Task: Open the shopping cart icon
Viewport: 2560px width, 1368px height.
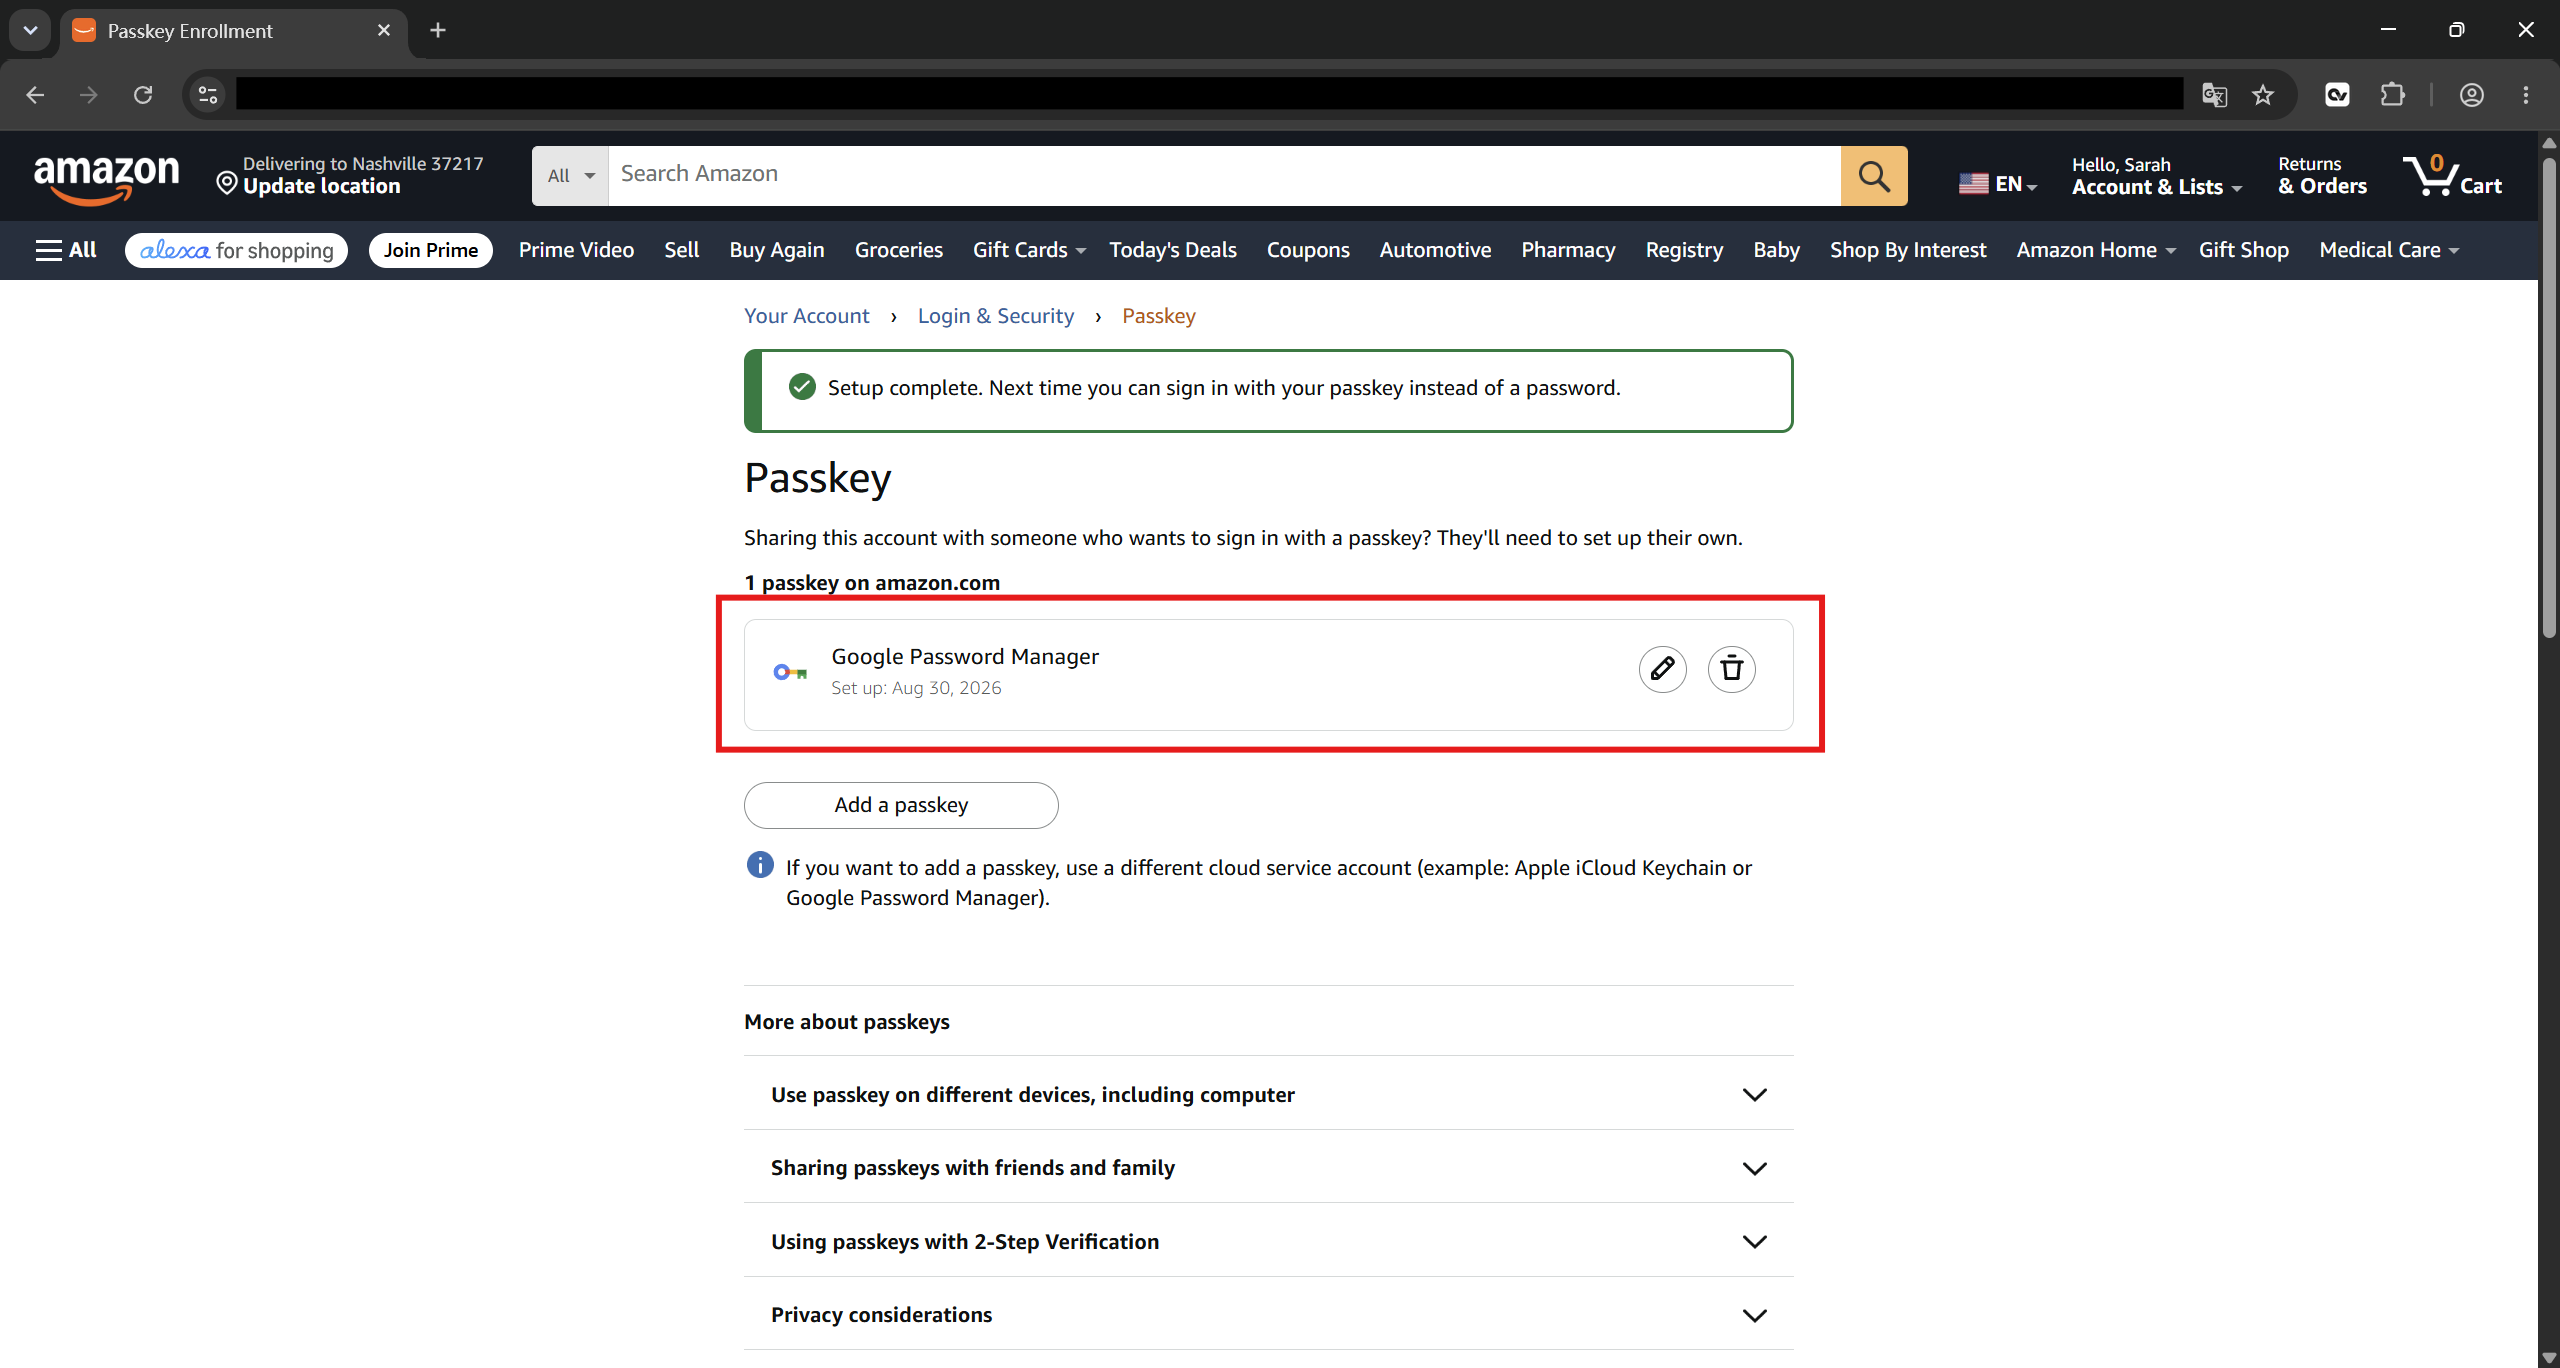Action: [x=2451, y=176]
